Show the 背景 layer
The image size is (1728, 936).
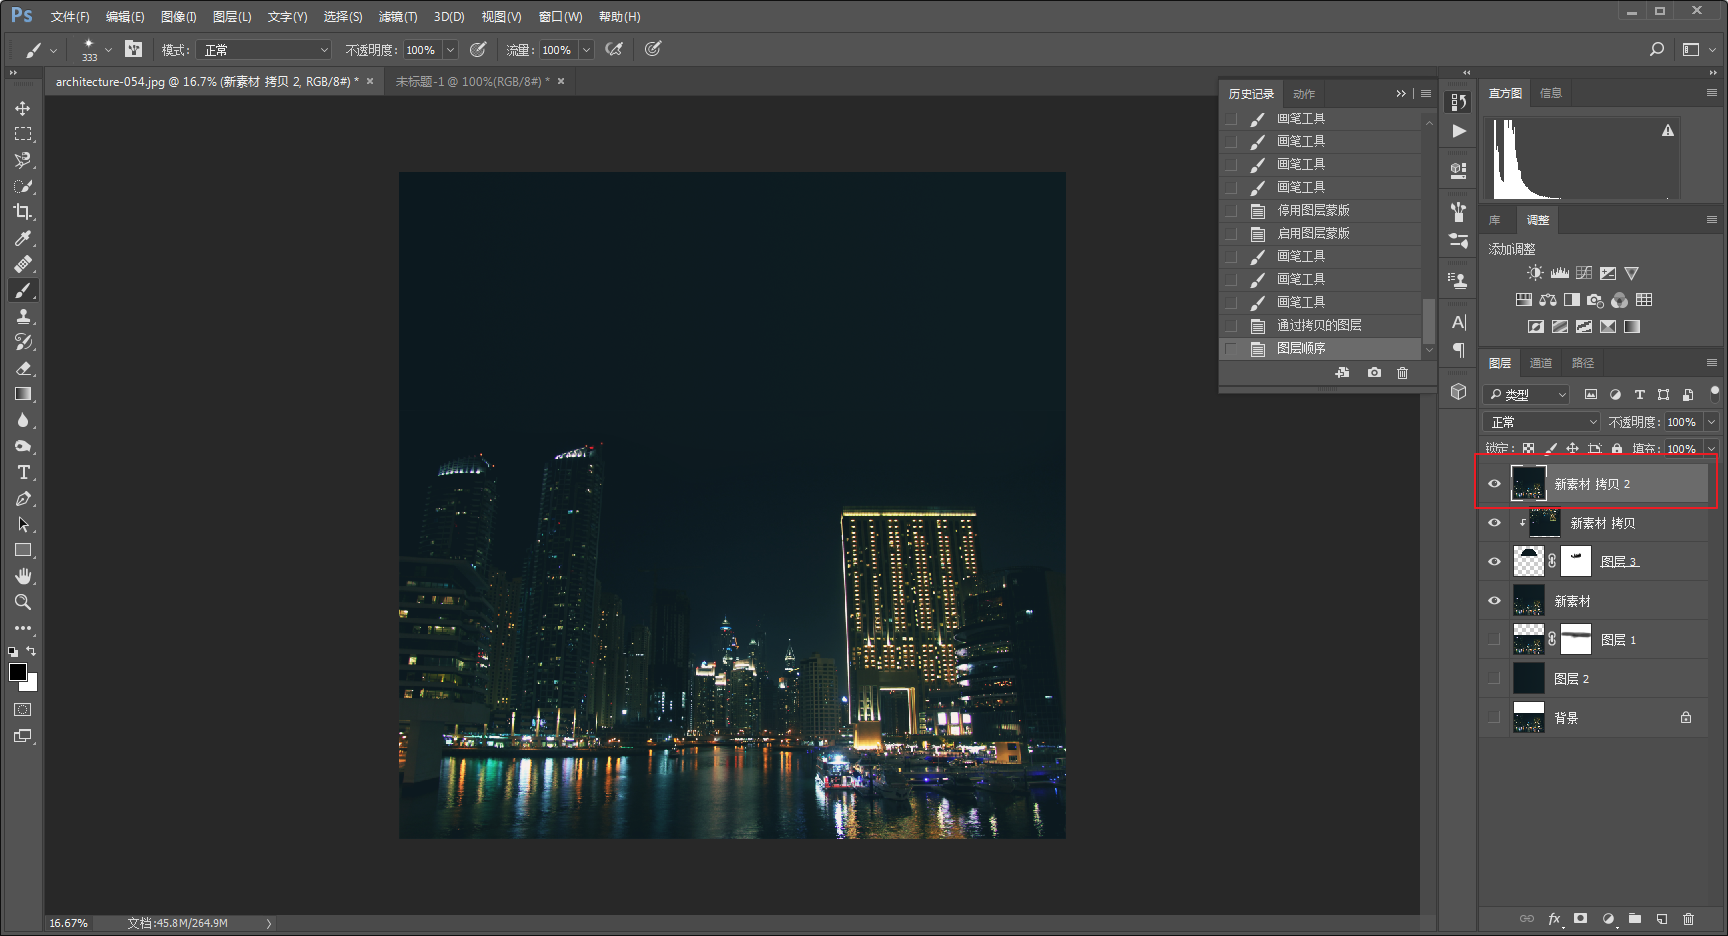click(x=1495, y=718)
